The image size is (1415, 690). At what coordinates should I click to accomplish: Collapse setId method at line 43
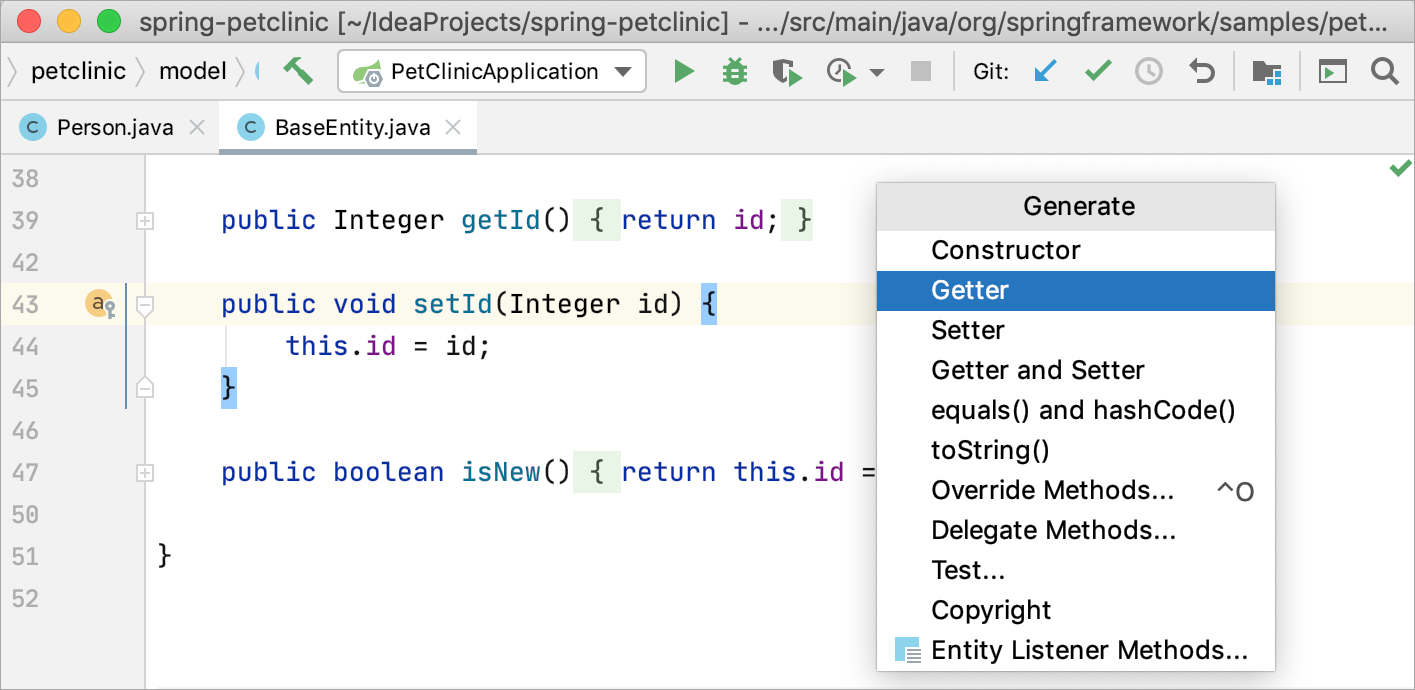click(145, 306)
